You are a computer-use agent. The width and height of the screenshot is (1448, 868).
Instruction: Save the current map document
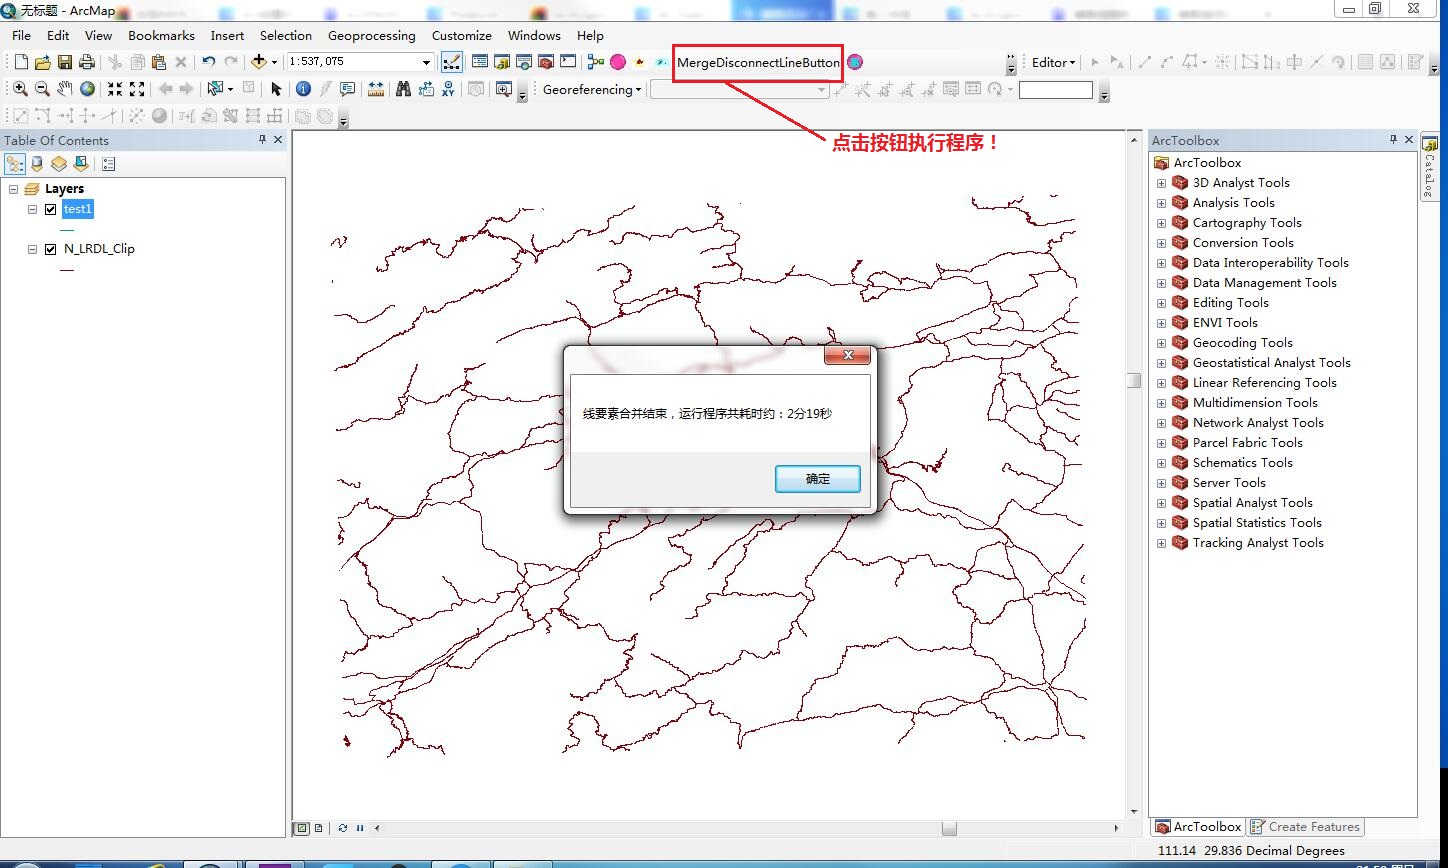tap(65, 62)
